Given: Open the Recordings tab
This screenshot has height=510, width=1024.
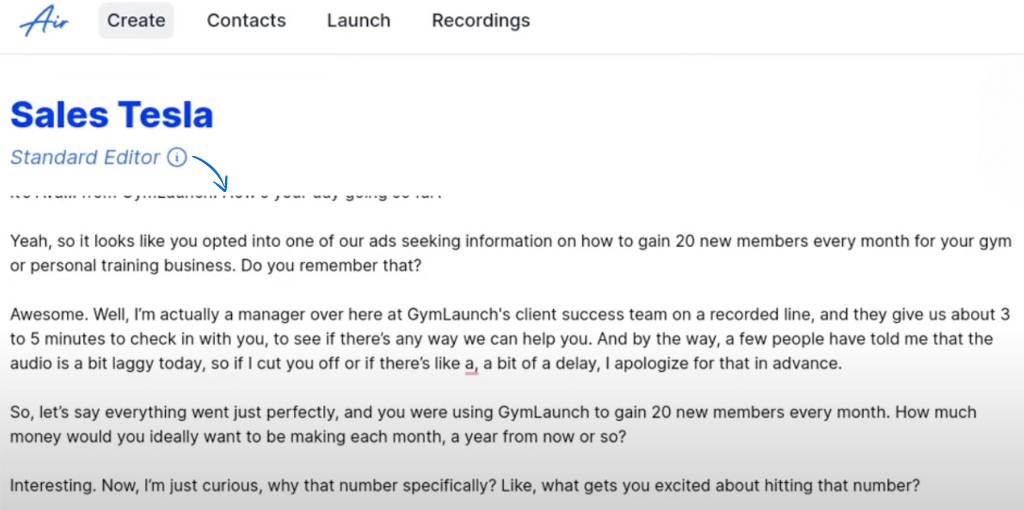Looking at the screenshot, I should pos(481,20).
